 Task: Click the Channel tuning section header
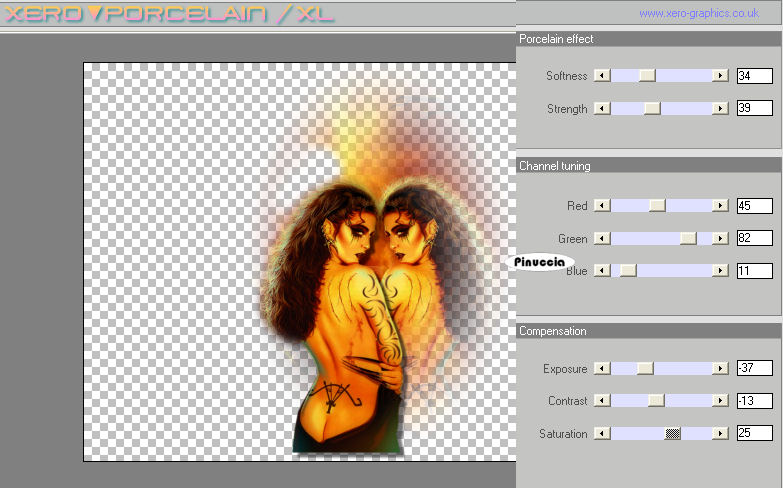648,166
